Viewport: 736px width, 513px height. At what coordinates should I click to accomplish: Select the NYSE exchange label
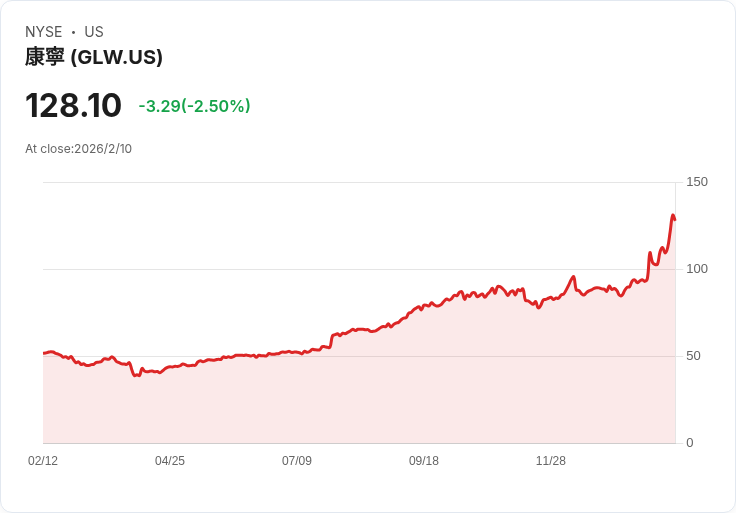pos(43,32)
